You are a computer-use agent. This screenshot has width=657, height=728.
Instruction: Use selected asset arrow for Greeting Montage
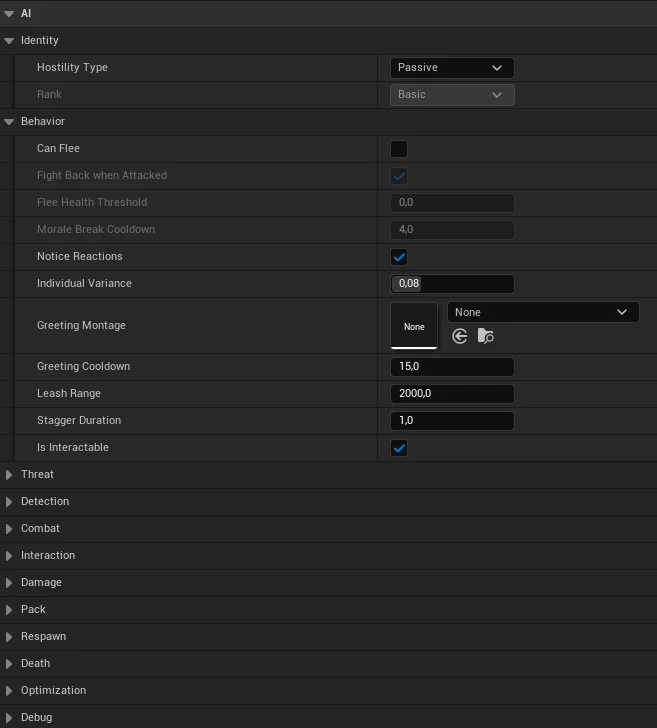point(460,336)
